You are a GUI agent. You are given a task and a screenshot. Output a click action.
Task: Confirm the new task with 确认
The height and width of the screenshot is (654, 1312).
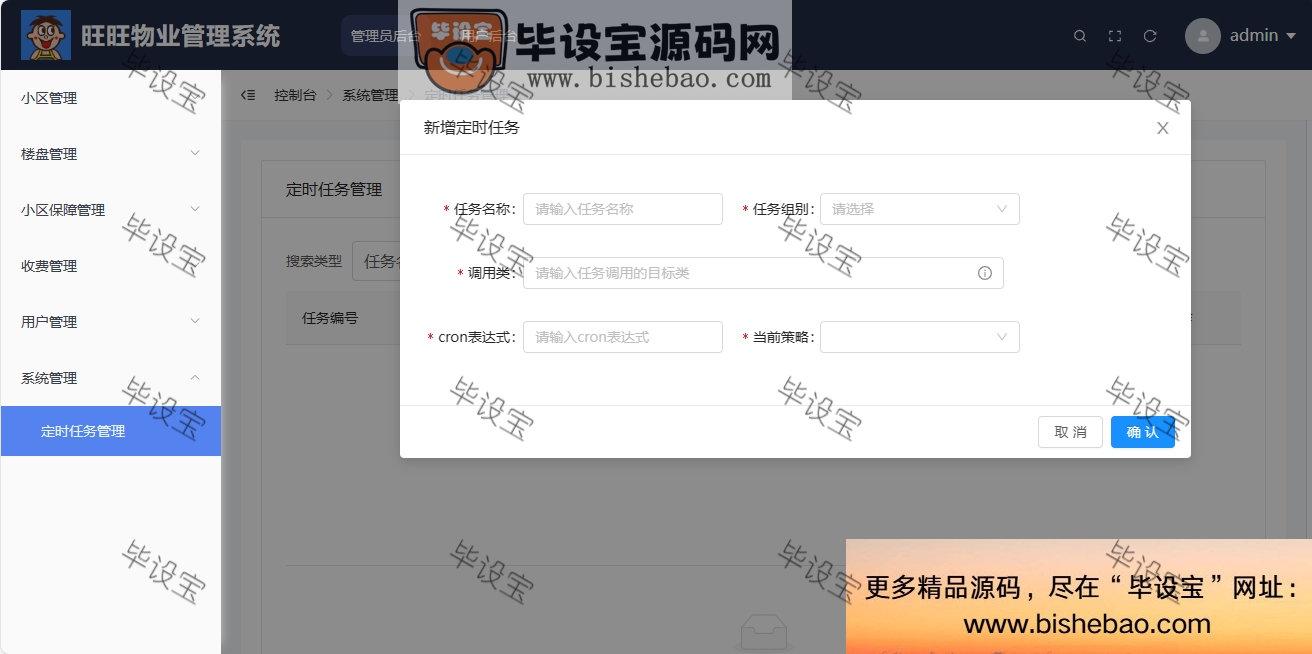(1143, 432)
